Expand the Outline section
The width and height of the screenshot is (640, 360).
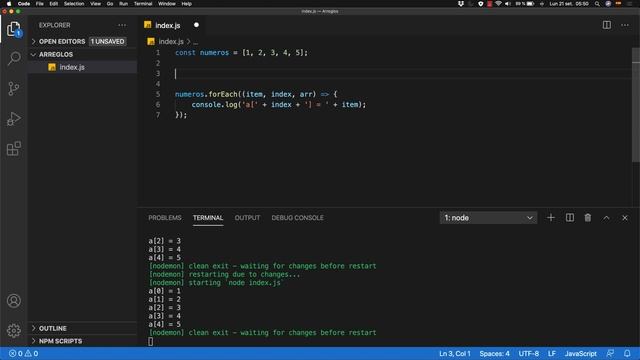82,328
